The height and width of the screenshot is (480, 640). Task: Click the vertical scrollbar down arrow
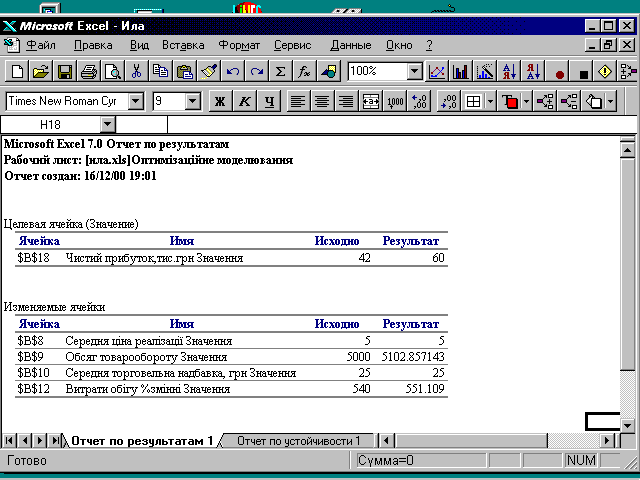(x=628, y=426)
